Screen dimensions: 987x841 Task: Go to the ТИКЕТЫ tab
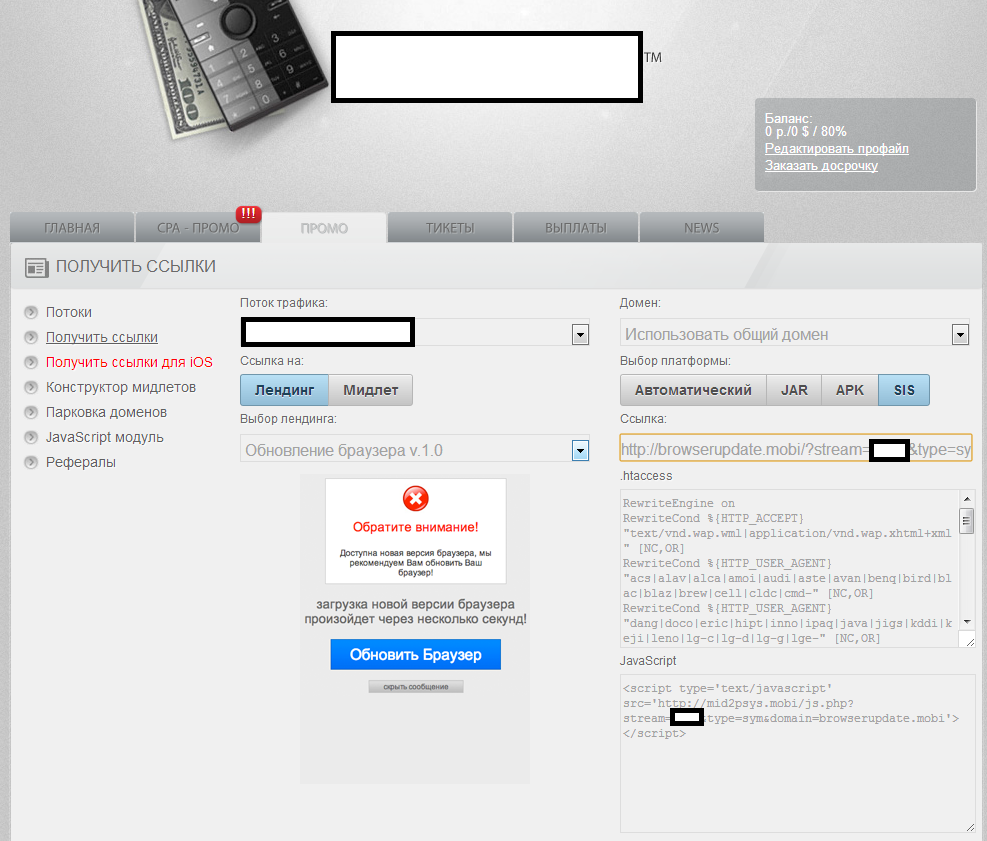[x=450, y=228]
